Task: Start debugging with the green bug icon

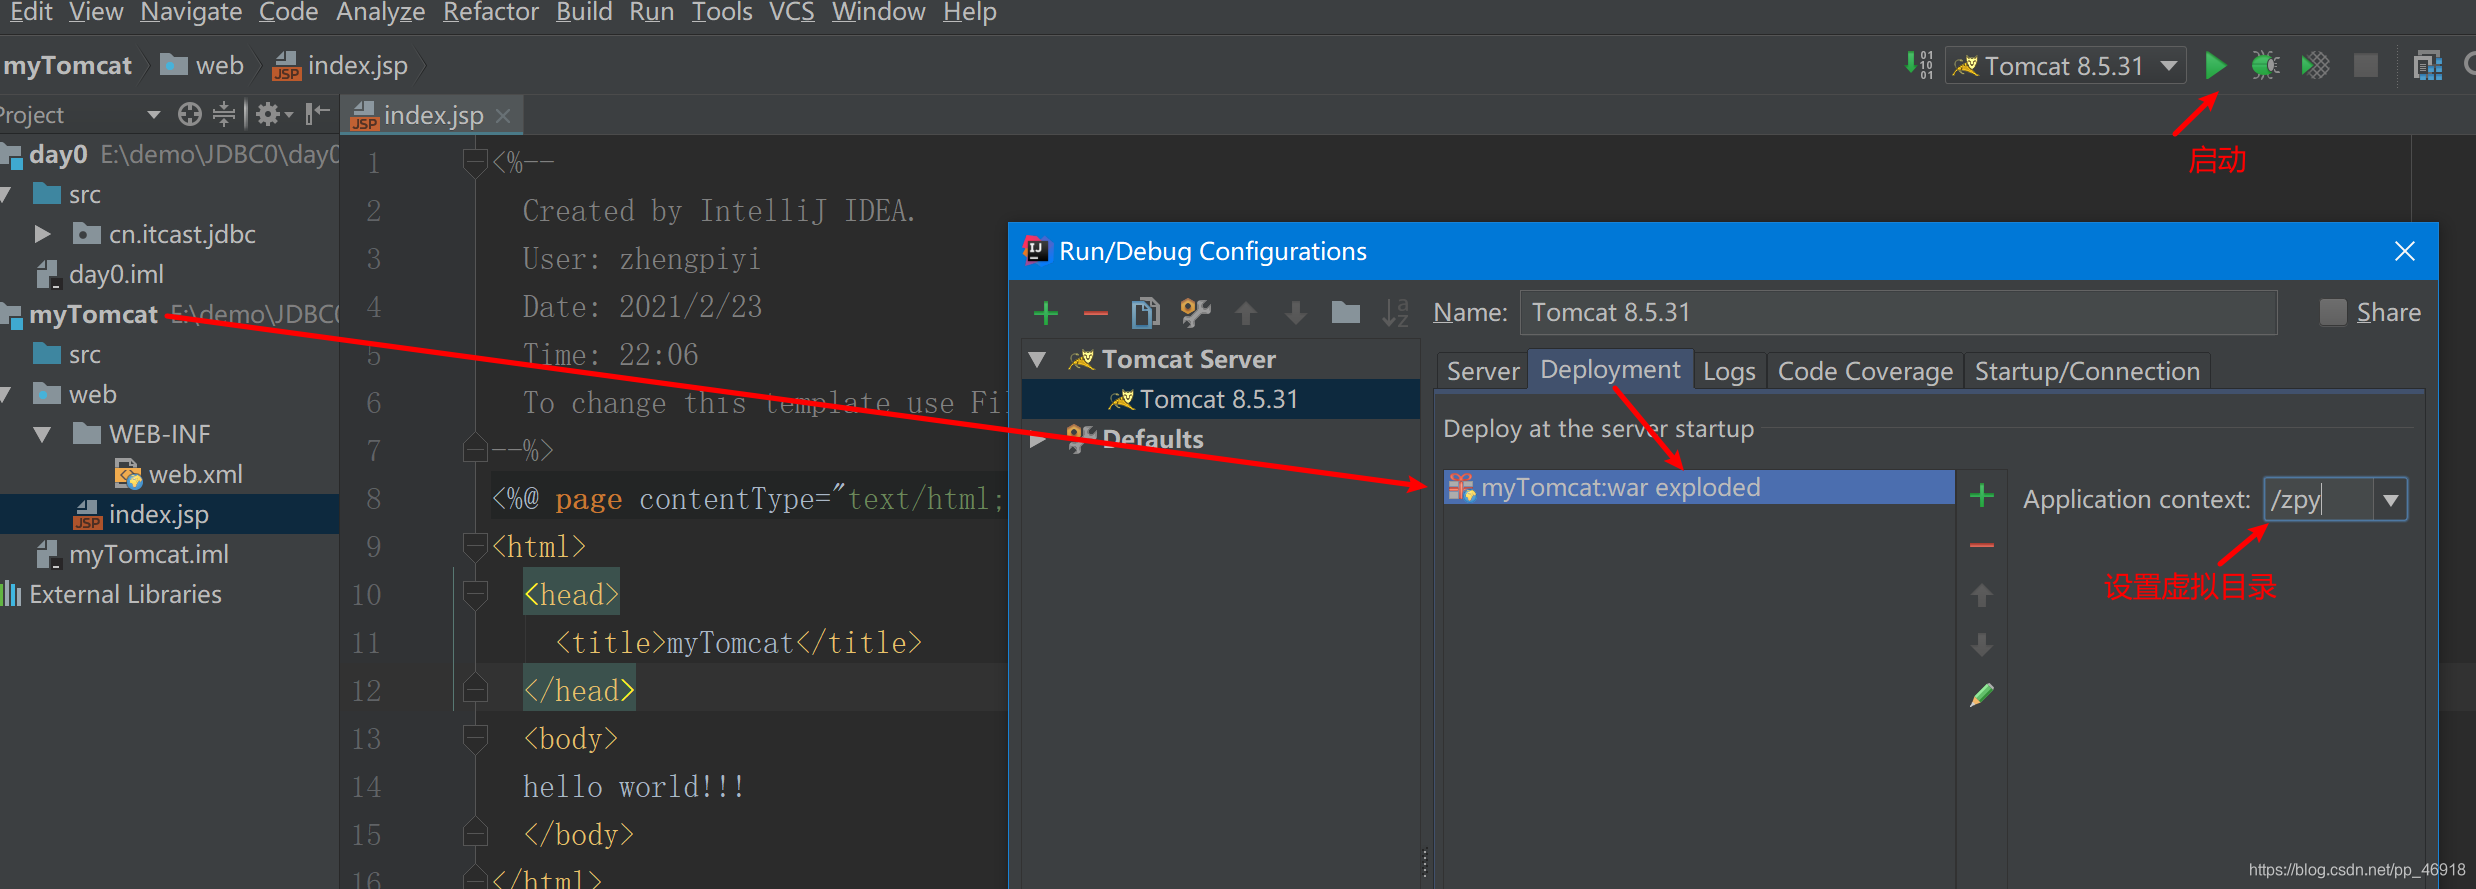Action: (2265, 66)
